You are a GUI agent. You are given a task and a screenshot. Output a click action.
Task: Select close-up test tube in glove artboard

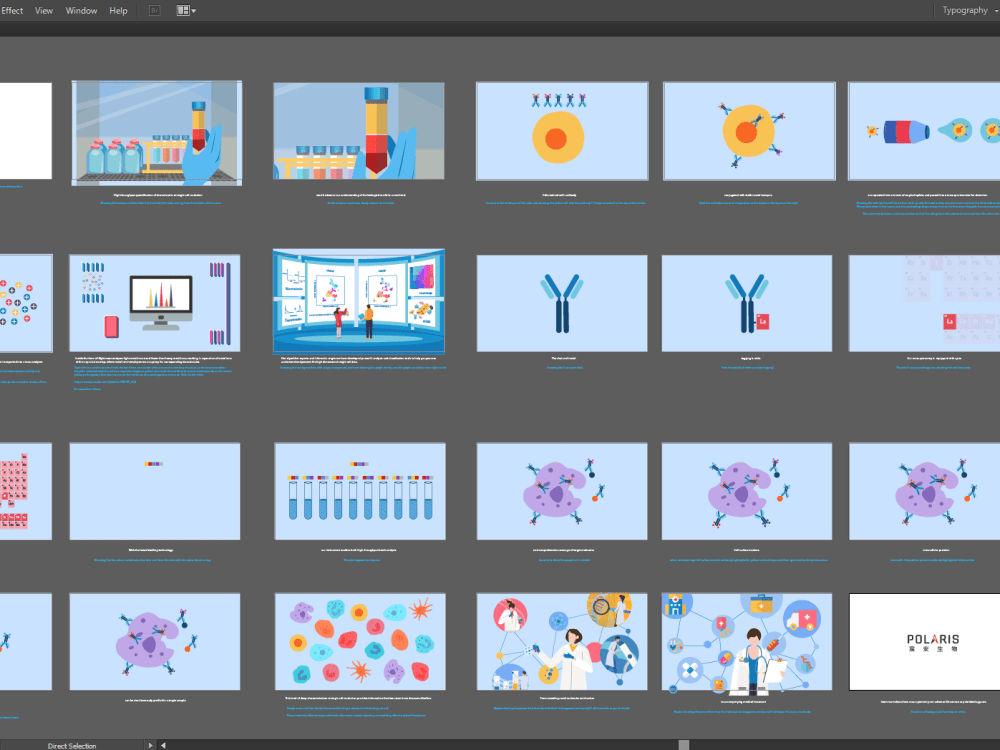(x=358, y=131)
